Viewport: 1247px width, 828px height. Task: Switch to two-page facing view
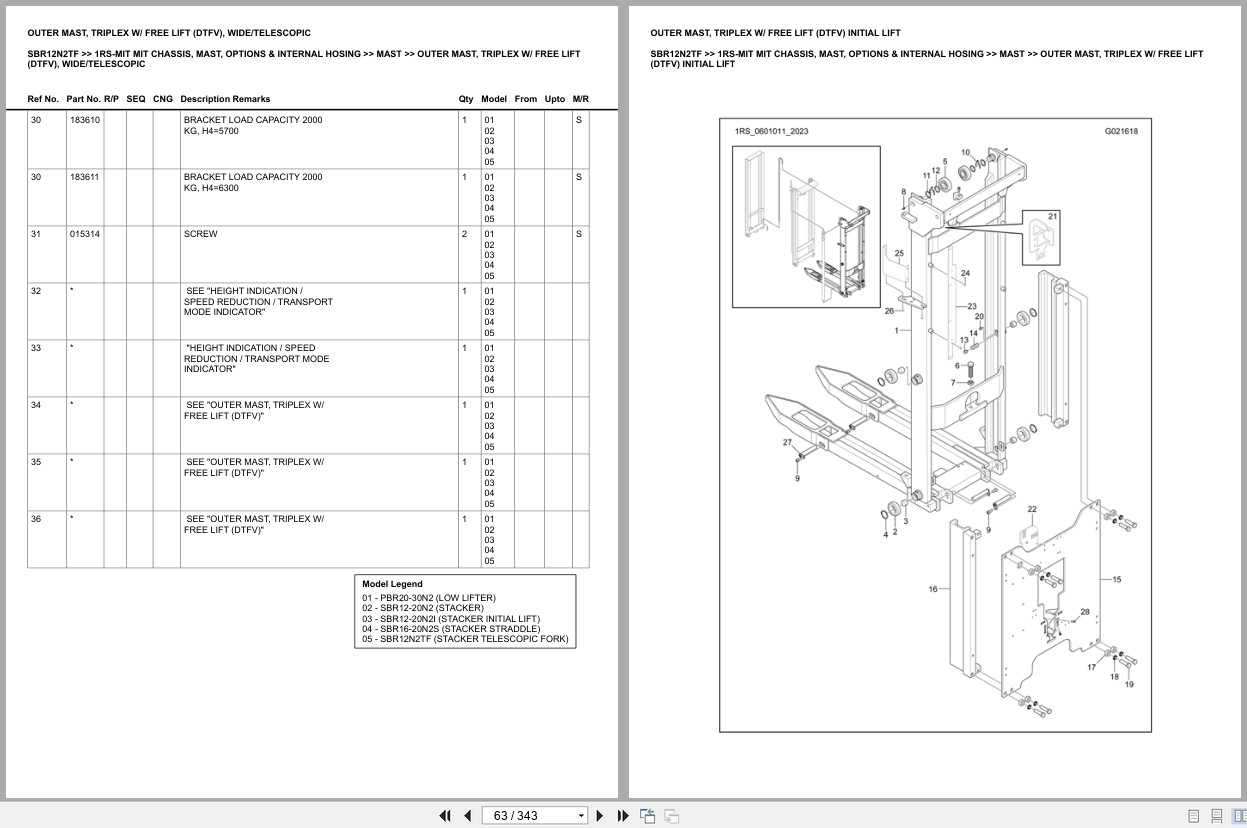pyautogui.click(x=1237, y=816)
